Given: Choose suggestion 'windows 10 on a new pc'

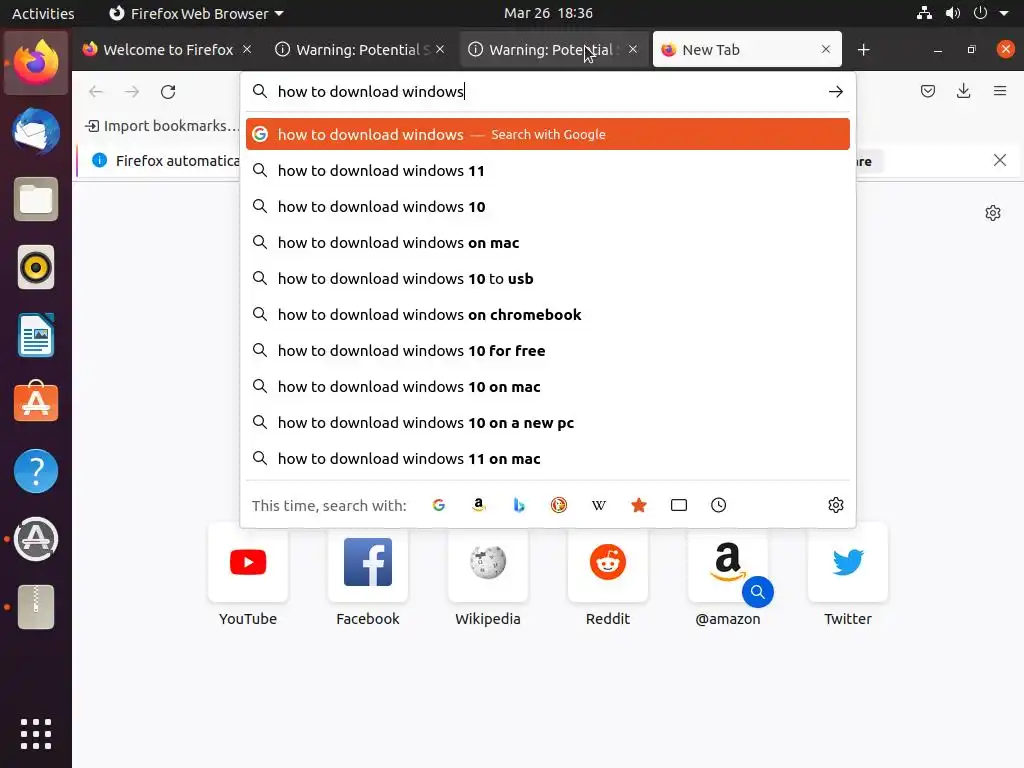Looking at the screenshot, I should click(548, 422).
